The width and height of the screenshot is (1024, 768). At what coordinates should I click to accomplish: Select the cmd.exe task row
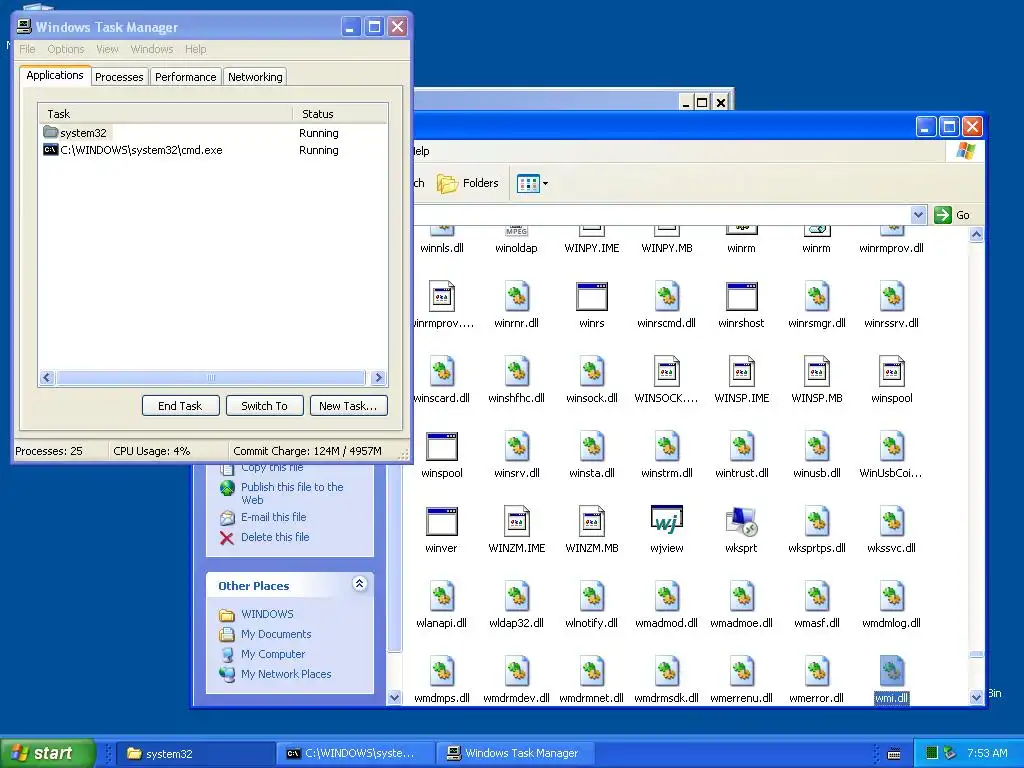click(x=213, y=150)
